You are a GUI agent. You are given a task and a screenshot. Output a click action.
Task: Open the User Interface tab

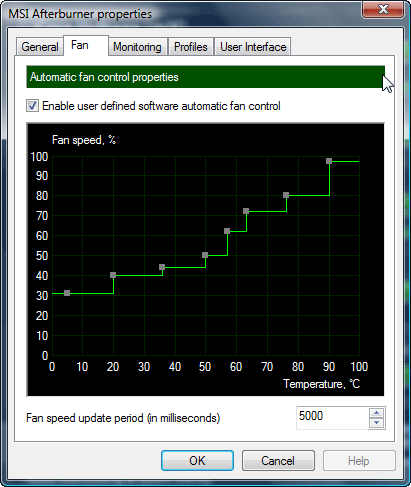pos(253,47)
